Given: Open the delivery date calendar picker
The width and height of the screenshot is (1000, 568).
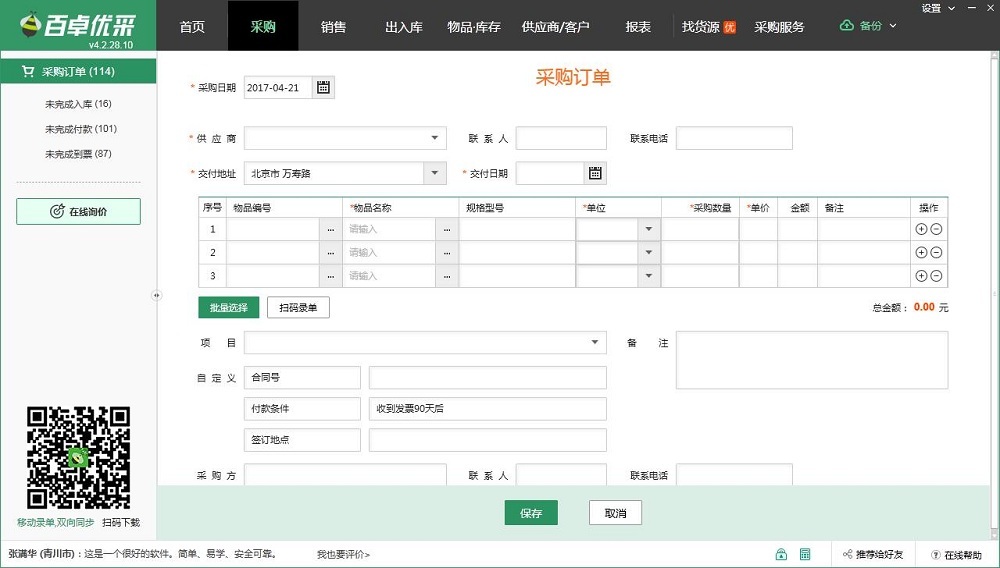Looking at the screenshot, I should point(595,173).
